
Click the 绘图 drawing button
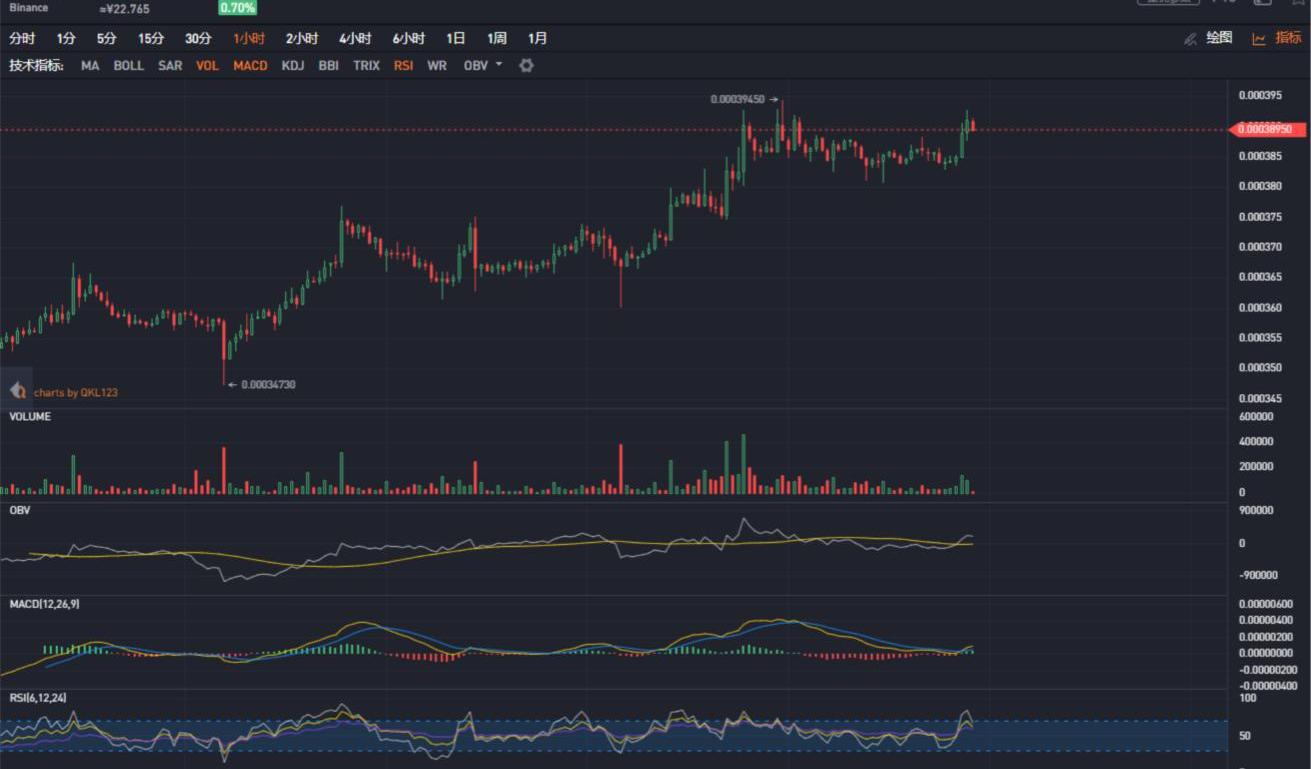point(1219,38)
